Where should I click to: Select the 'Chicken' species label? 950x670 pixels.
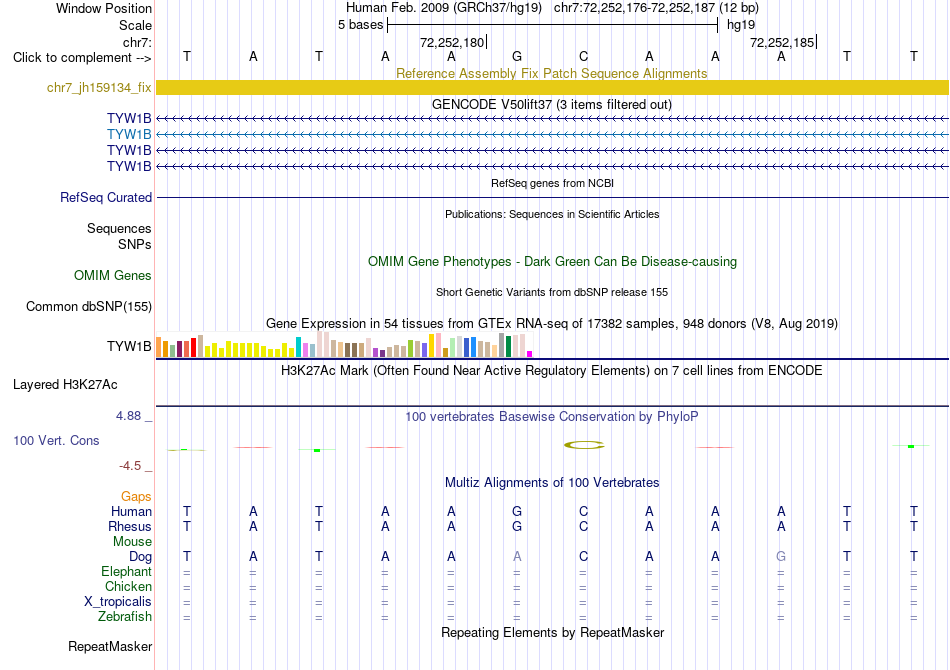128,586
